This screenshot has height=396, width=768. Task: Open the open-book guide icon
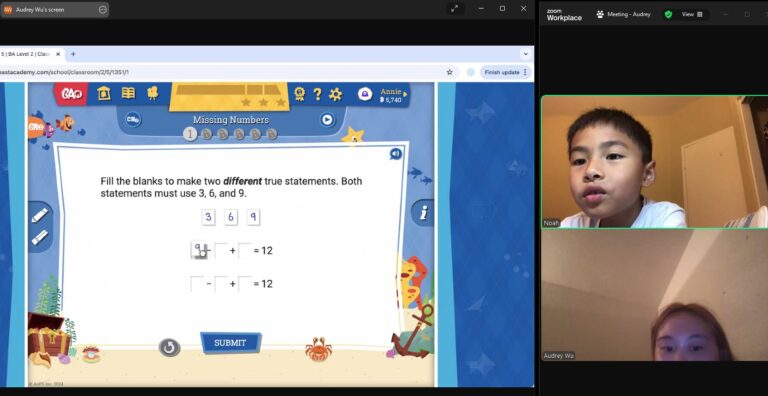click(128, 93)
